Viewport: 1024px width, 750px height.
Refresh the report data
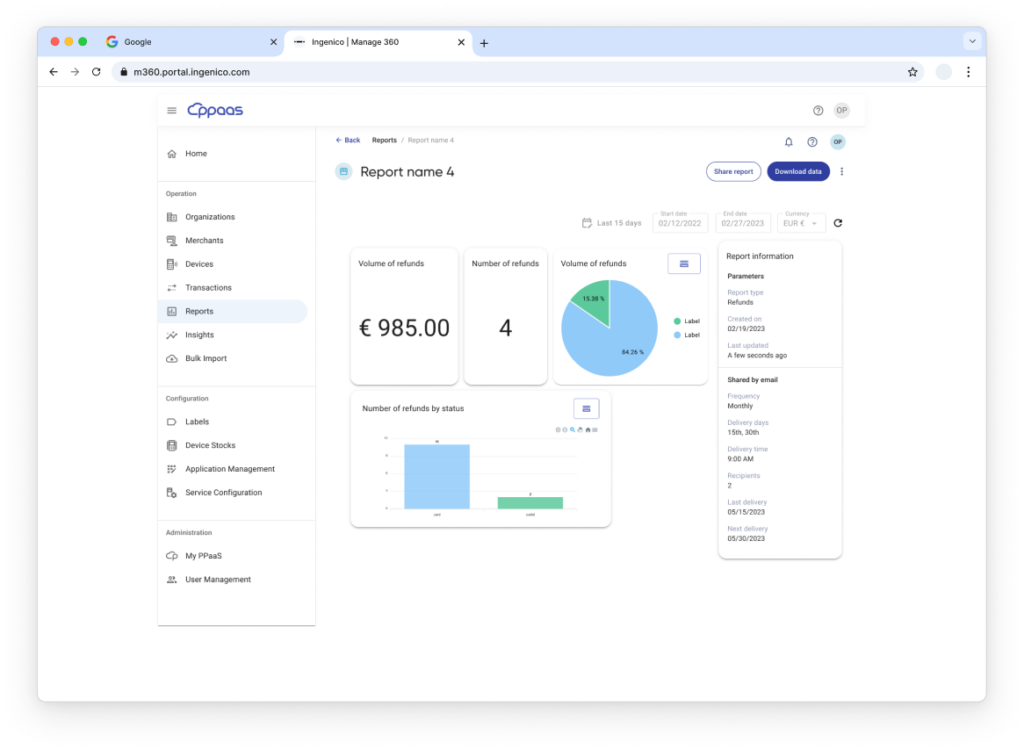click(838, 223)
